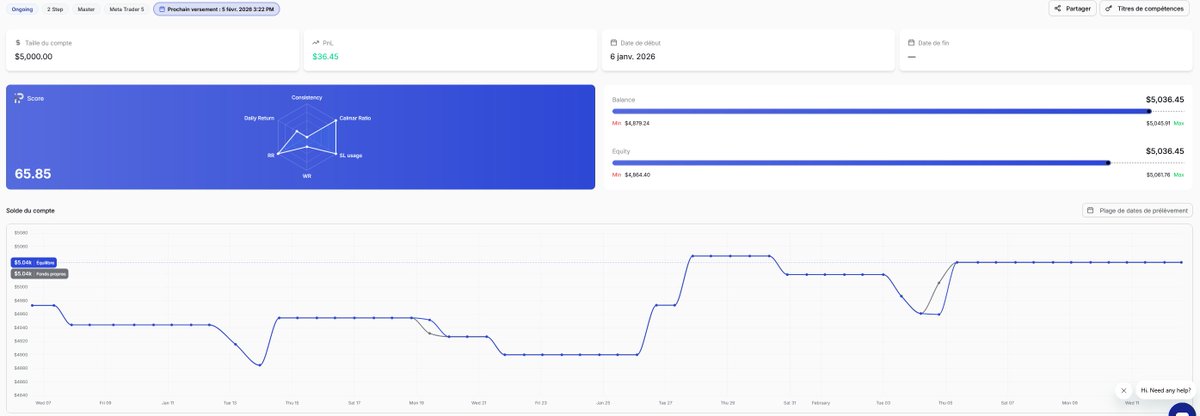Click the RR radar label
This screenshot has height=416, width=1200.
pos(270,155)
